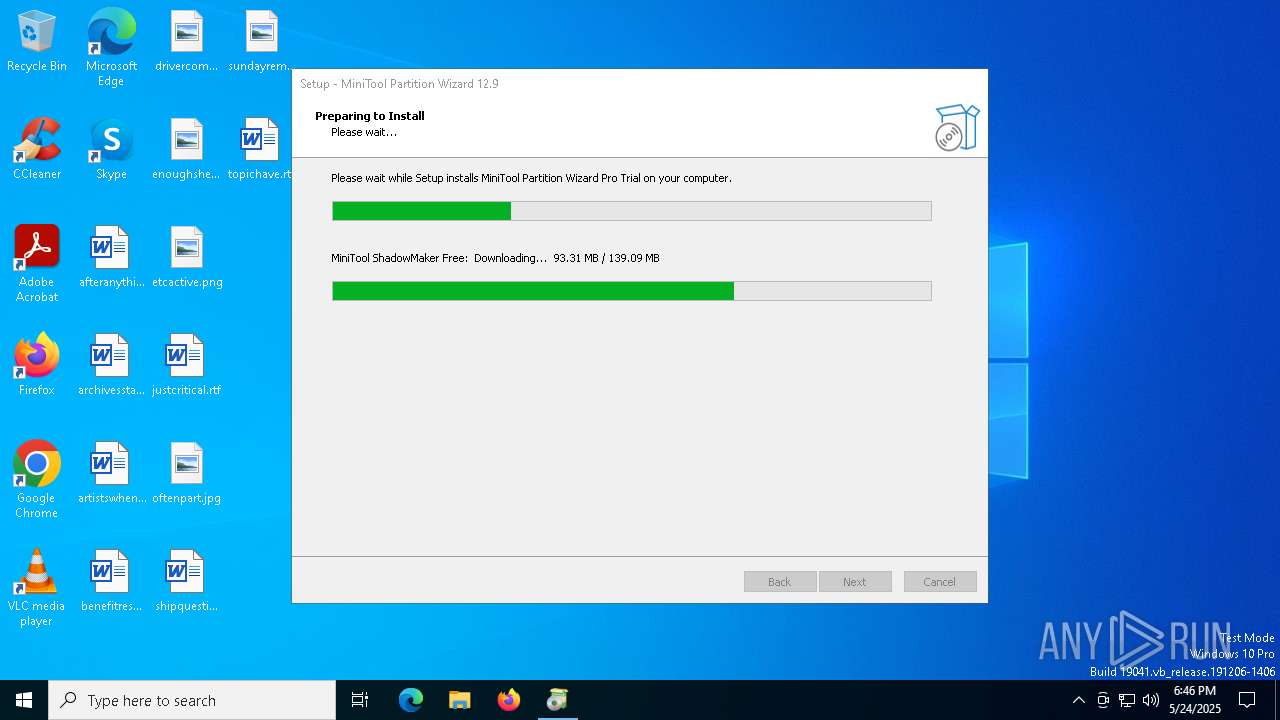The width and height of the screenshot is (1280, 720).
Task: Select the sundayrem image file on desktop
Action: coord(260,41)
